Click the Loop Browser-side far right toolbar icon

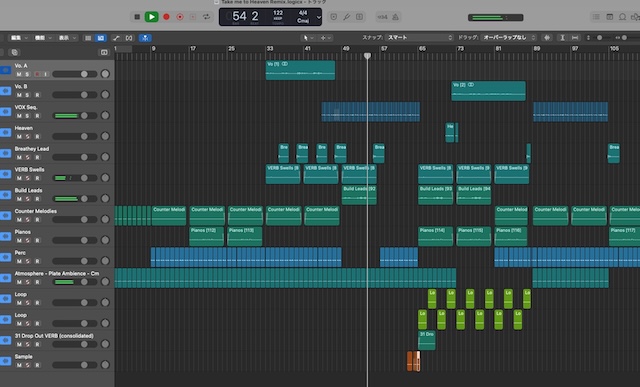tap(636, 17)
